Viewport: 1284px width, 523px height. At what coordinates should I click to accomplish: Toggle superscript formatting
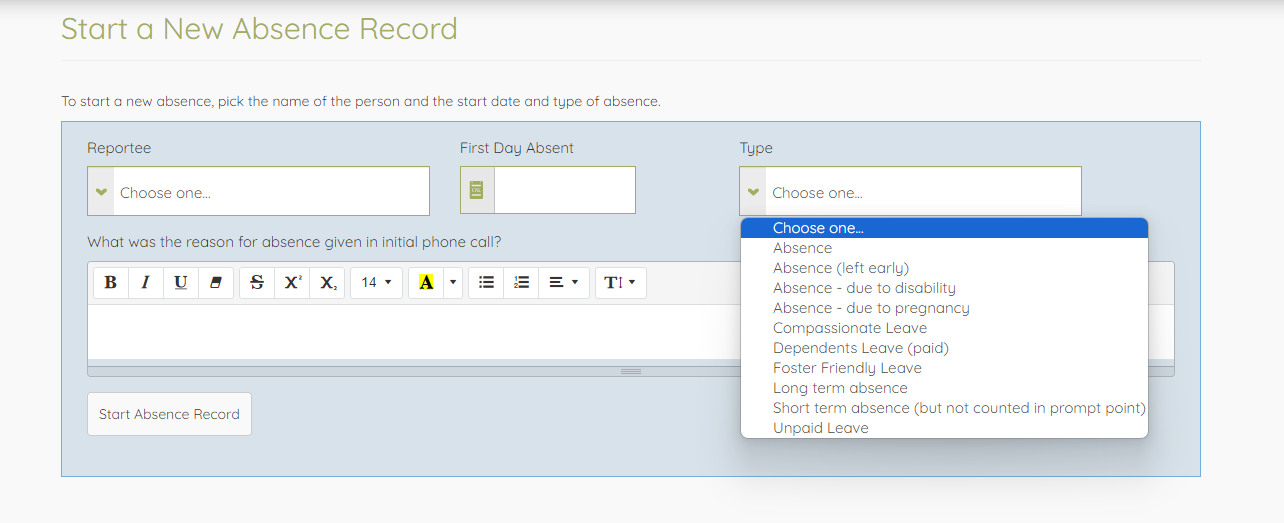[292, 283]
